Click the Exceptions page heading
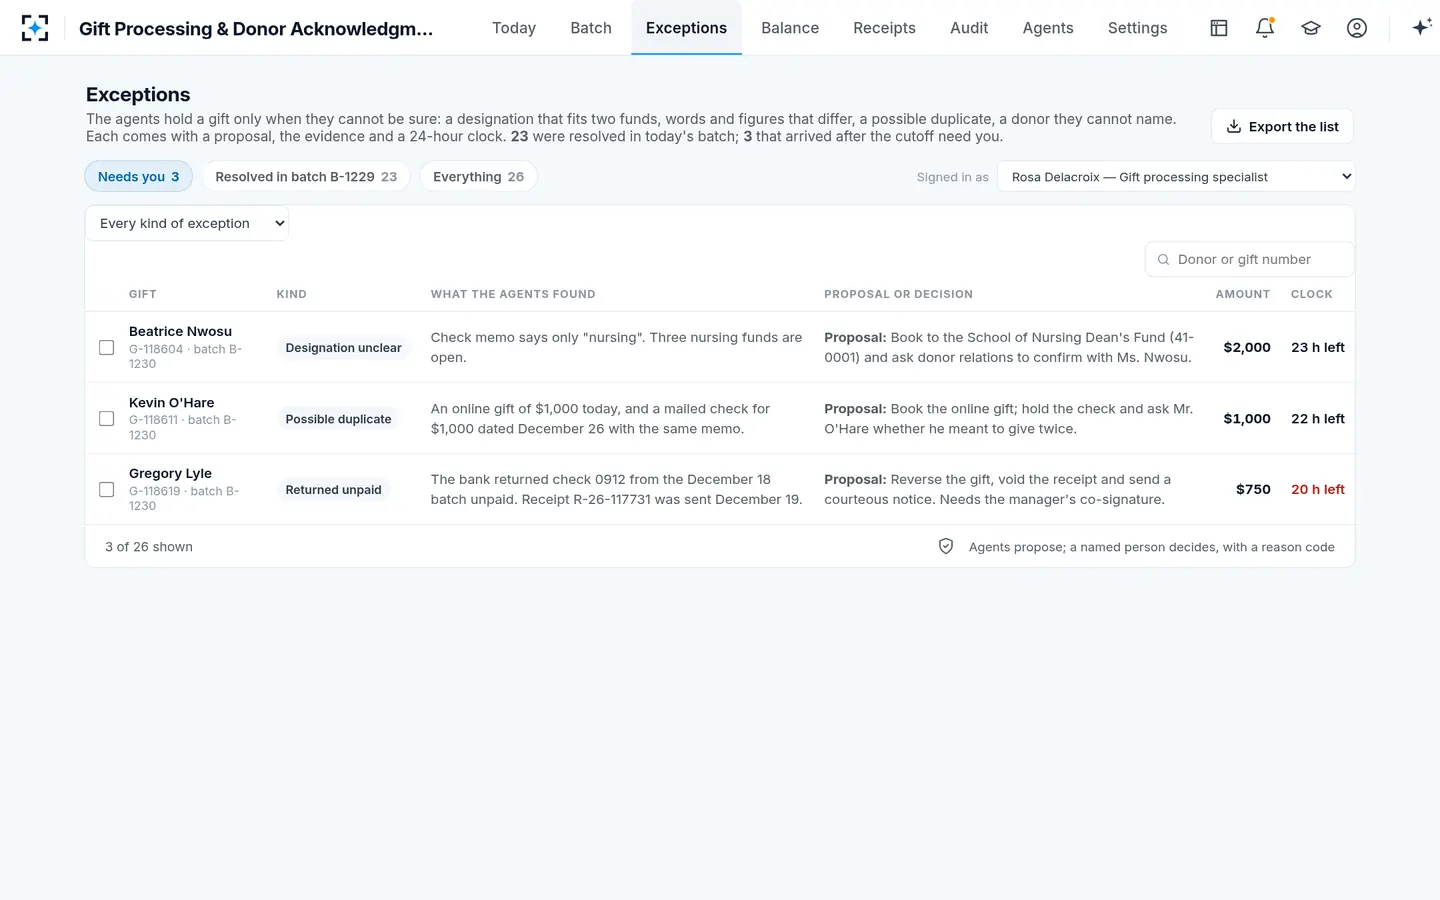 (138, 95)
